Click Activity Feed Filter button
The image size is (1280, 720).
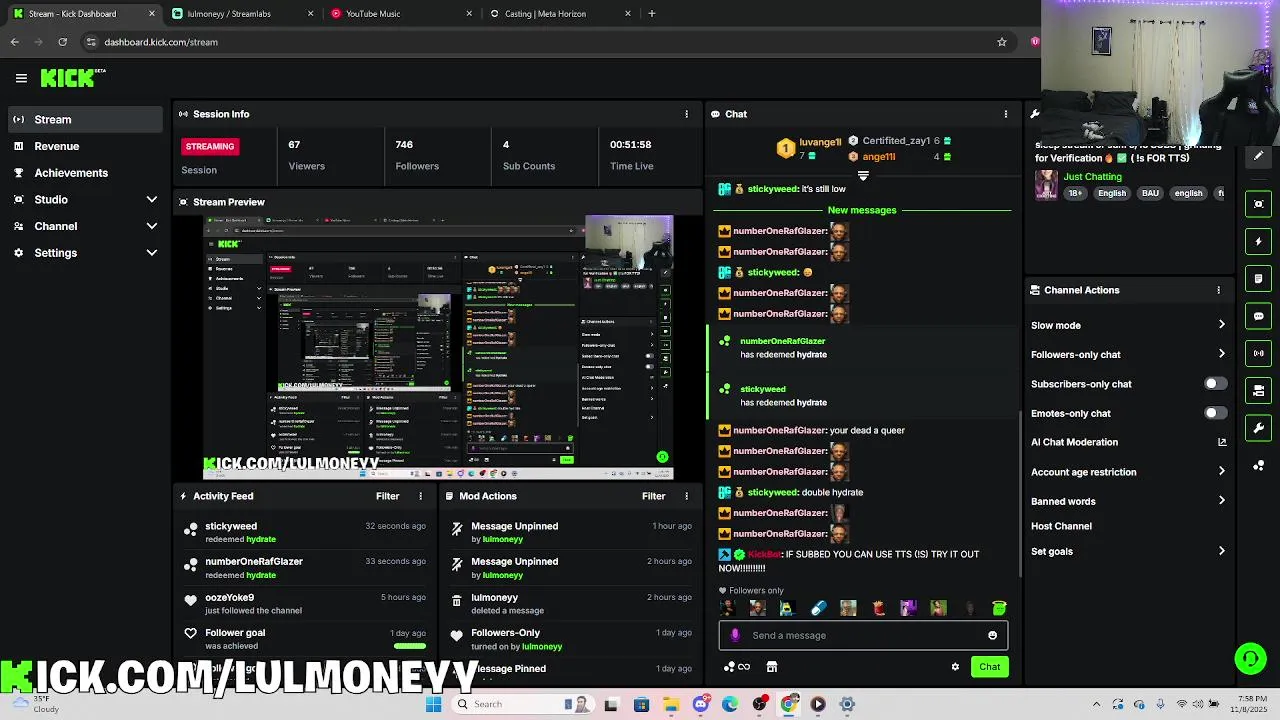pyautogui.click(x=387, y=496)
